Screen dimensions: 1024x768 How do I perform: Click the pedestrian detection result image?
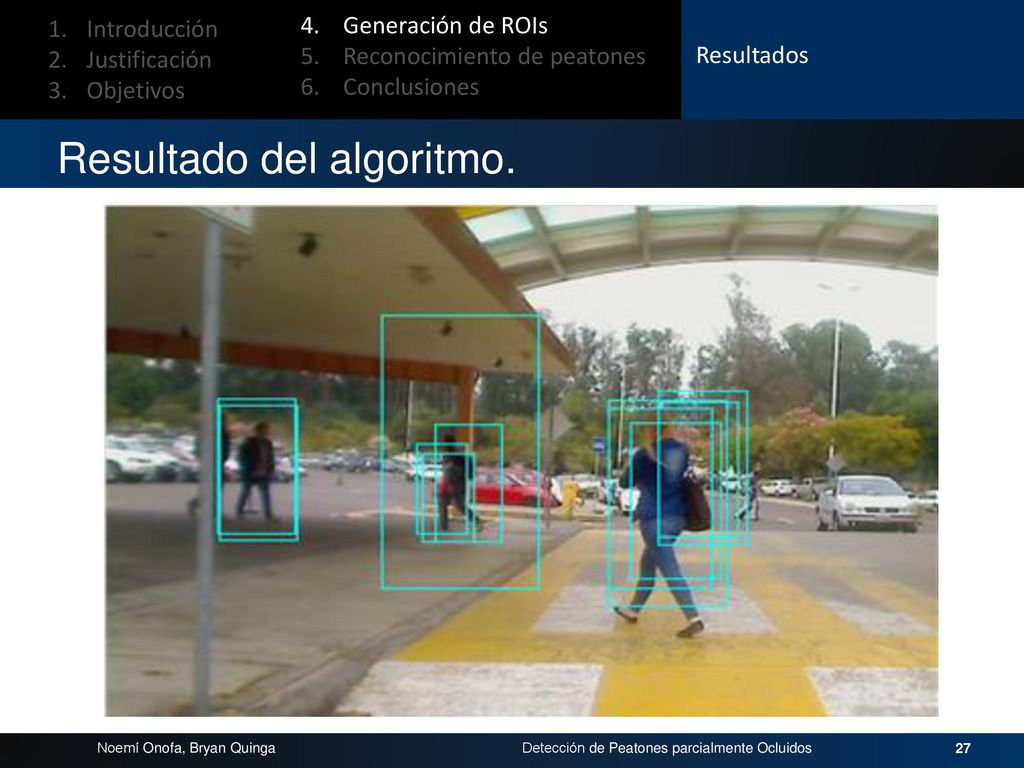click(x=522, y=461)
